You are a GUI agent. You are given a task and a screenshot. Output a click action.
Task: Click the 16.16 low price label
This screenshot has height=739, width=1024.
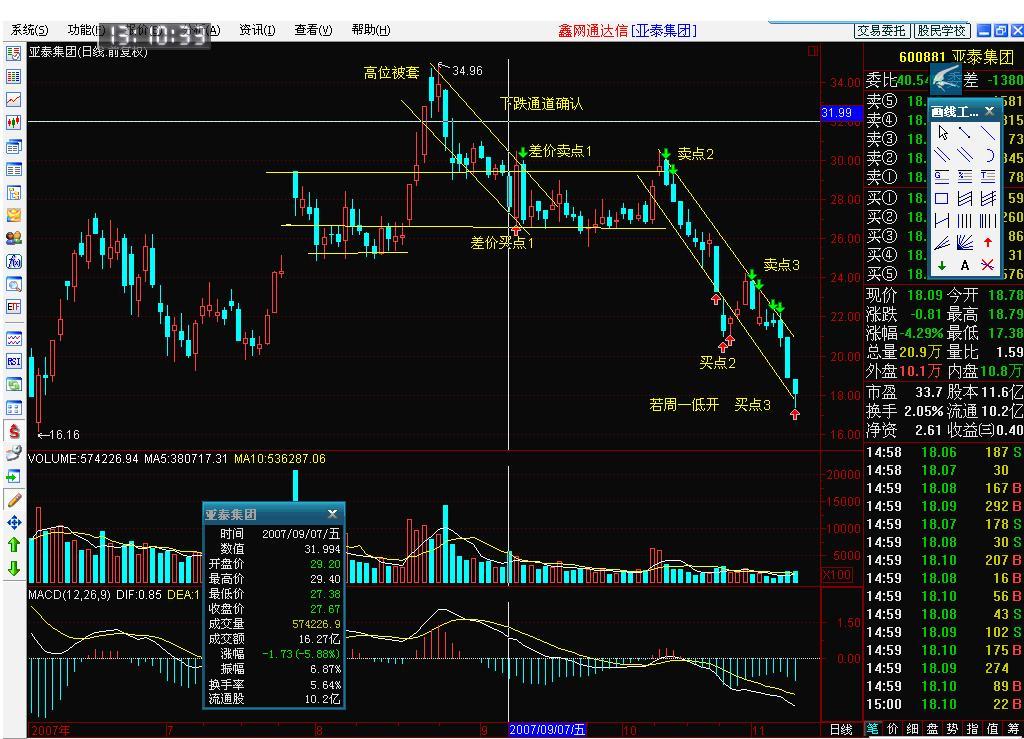coord(64,435)
